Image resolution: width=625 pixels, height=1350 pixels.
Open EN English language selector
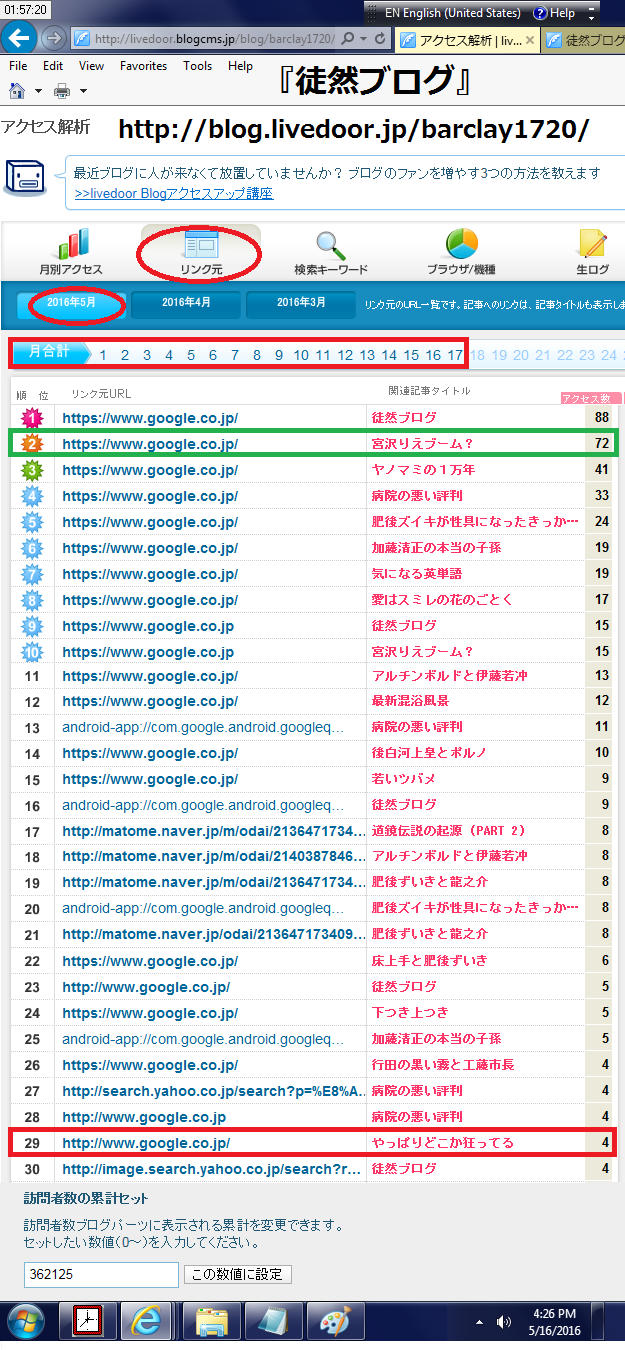[454, 13]
